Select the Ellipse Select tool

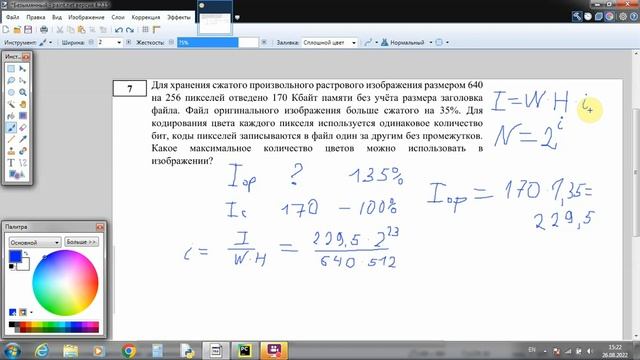pos(11,92)
